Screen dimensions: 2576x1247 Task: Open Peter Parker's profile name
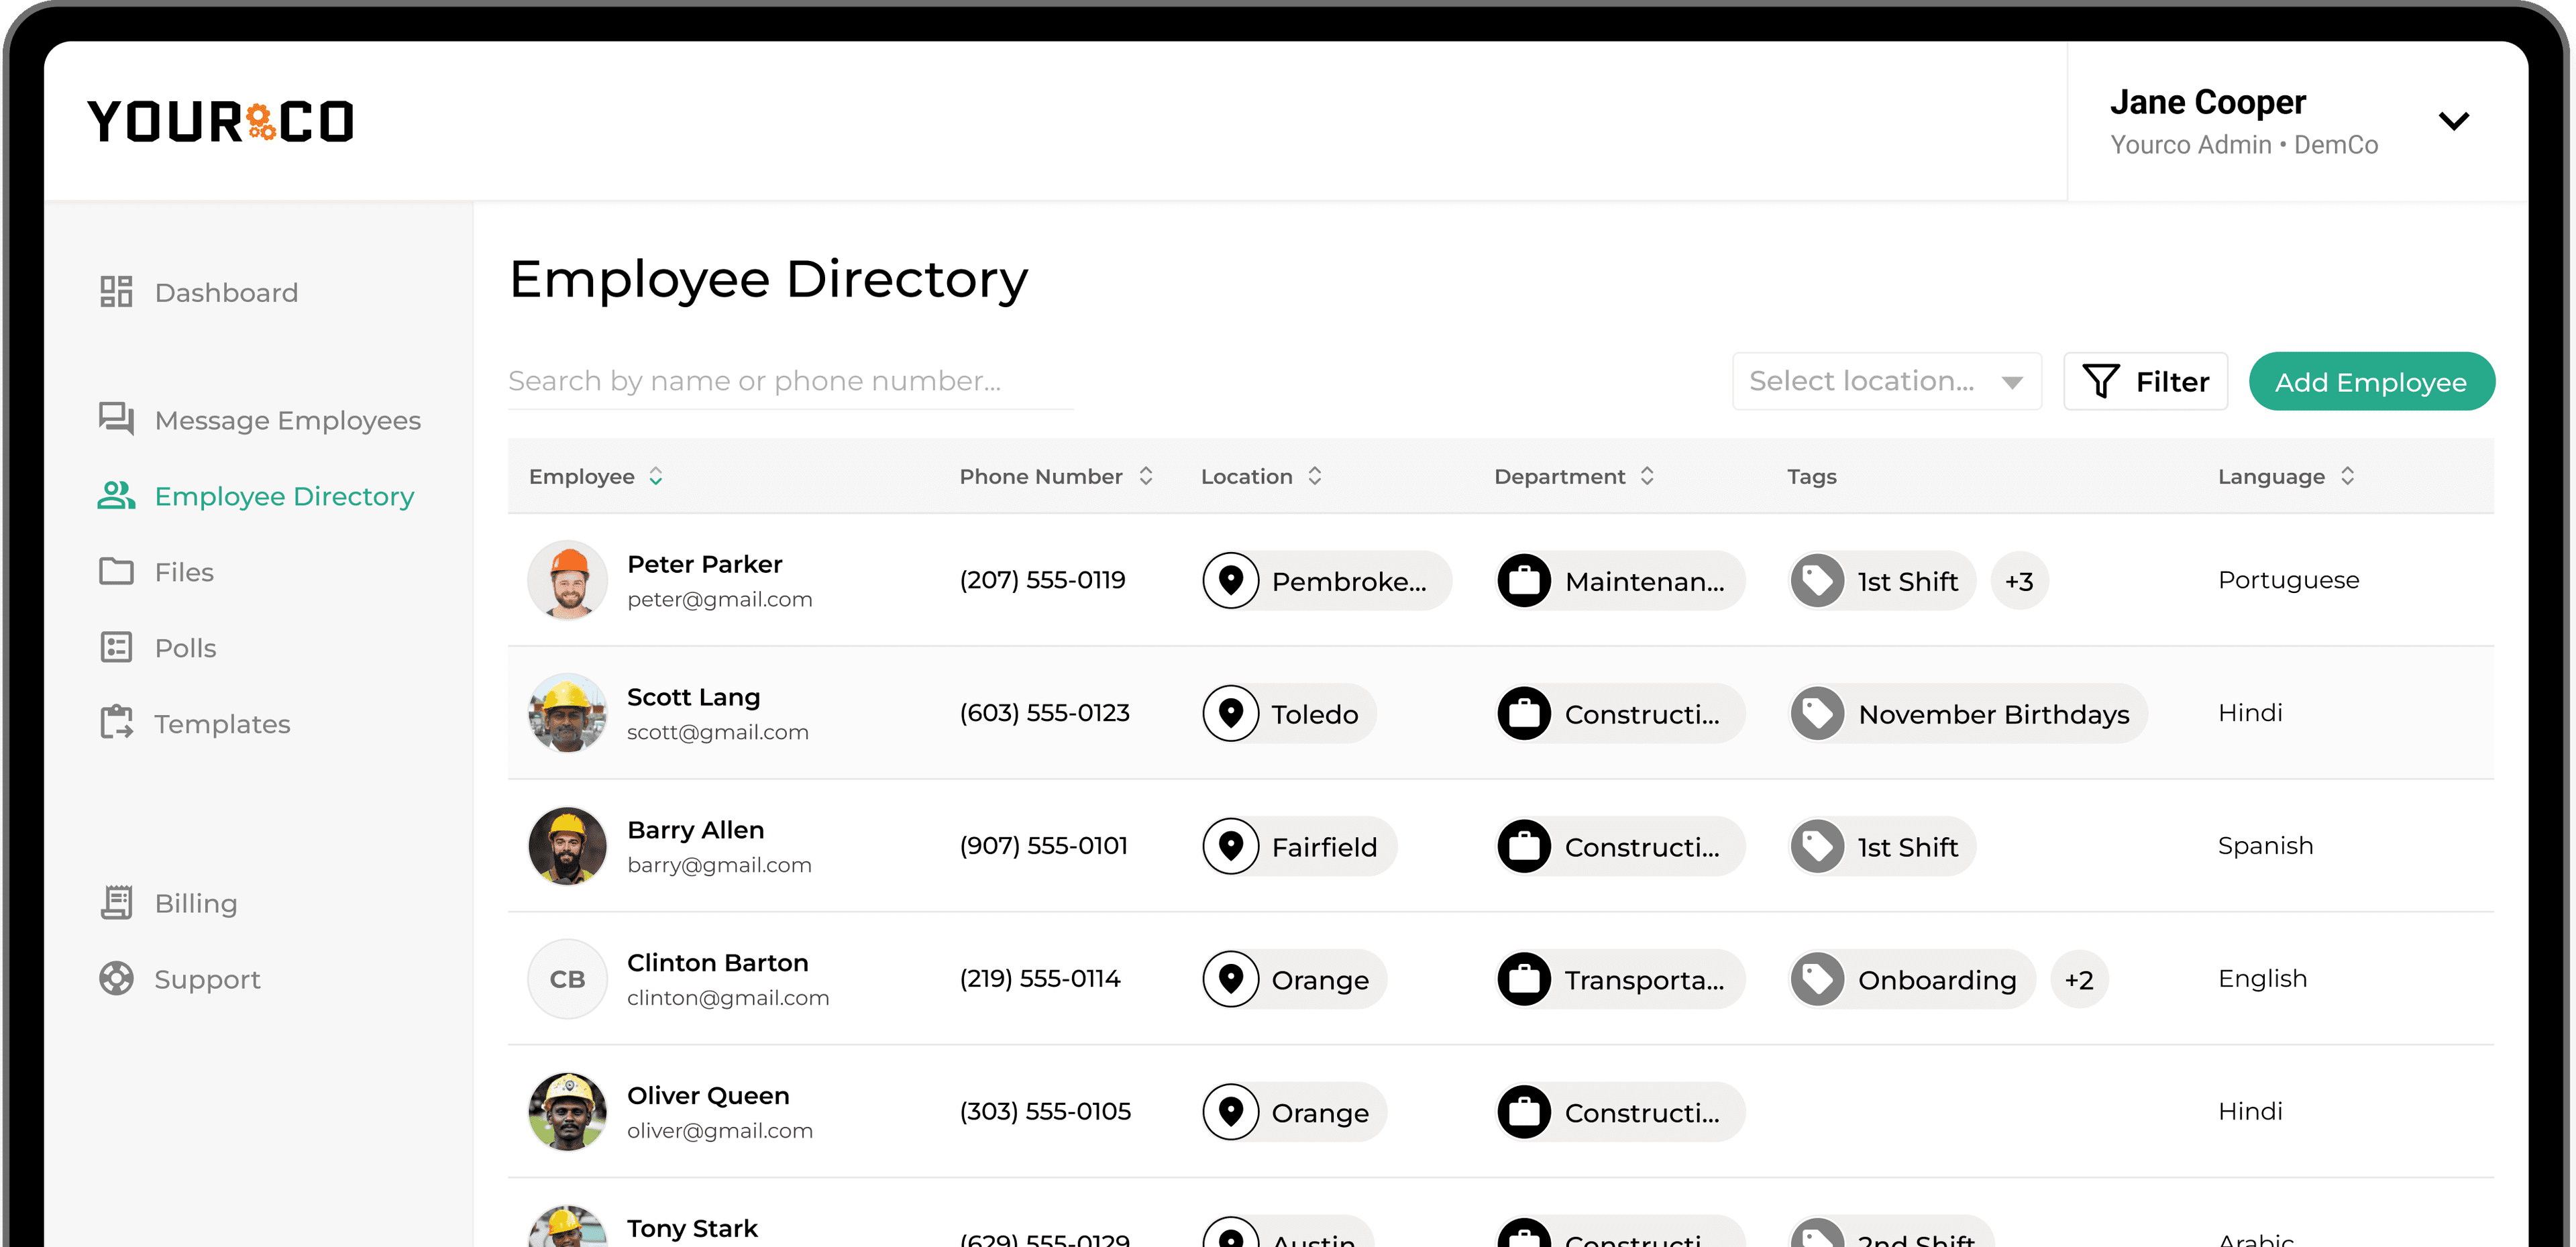click(x=704, y=564)
